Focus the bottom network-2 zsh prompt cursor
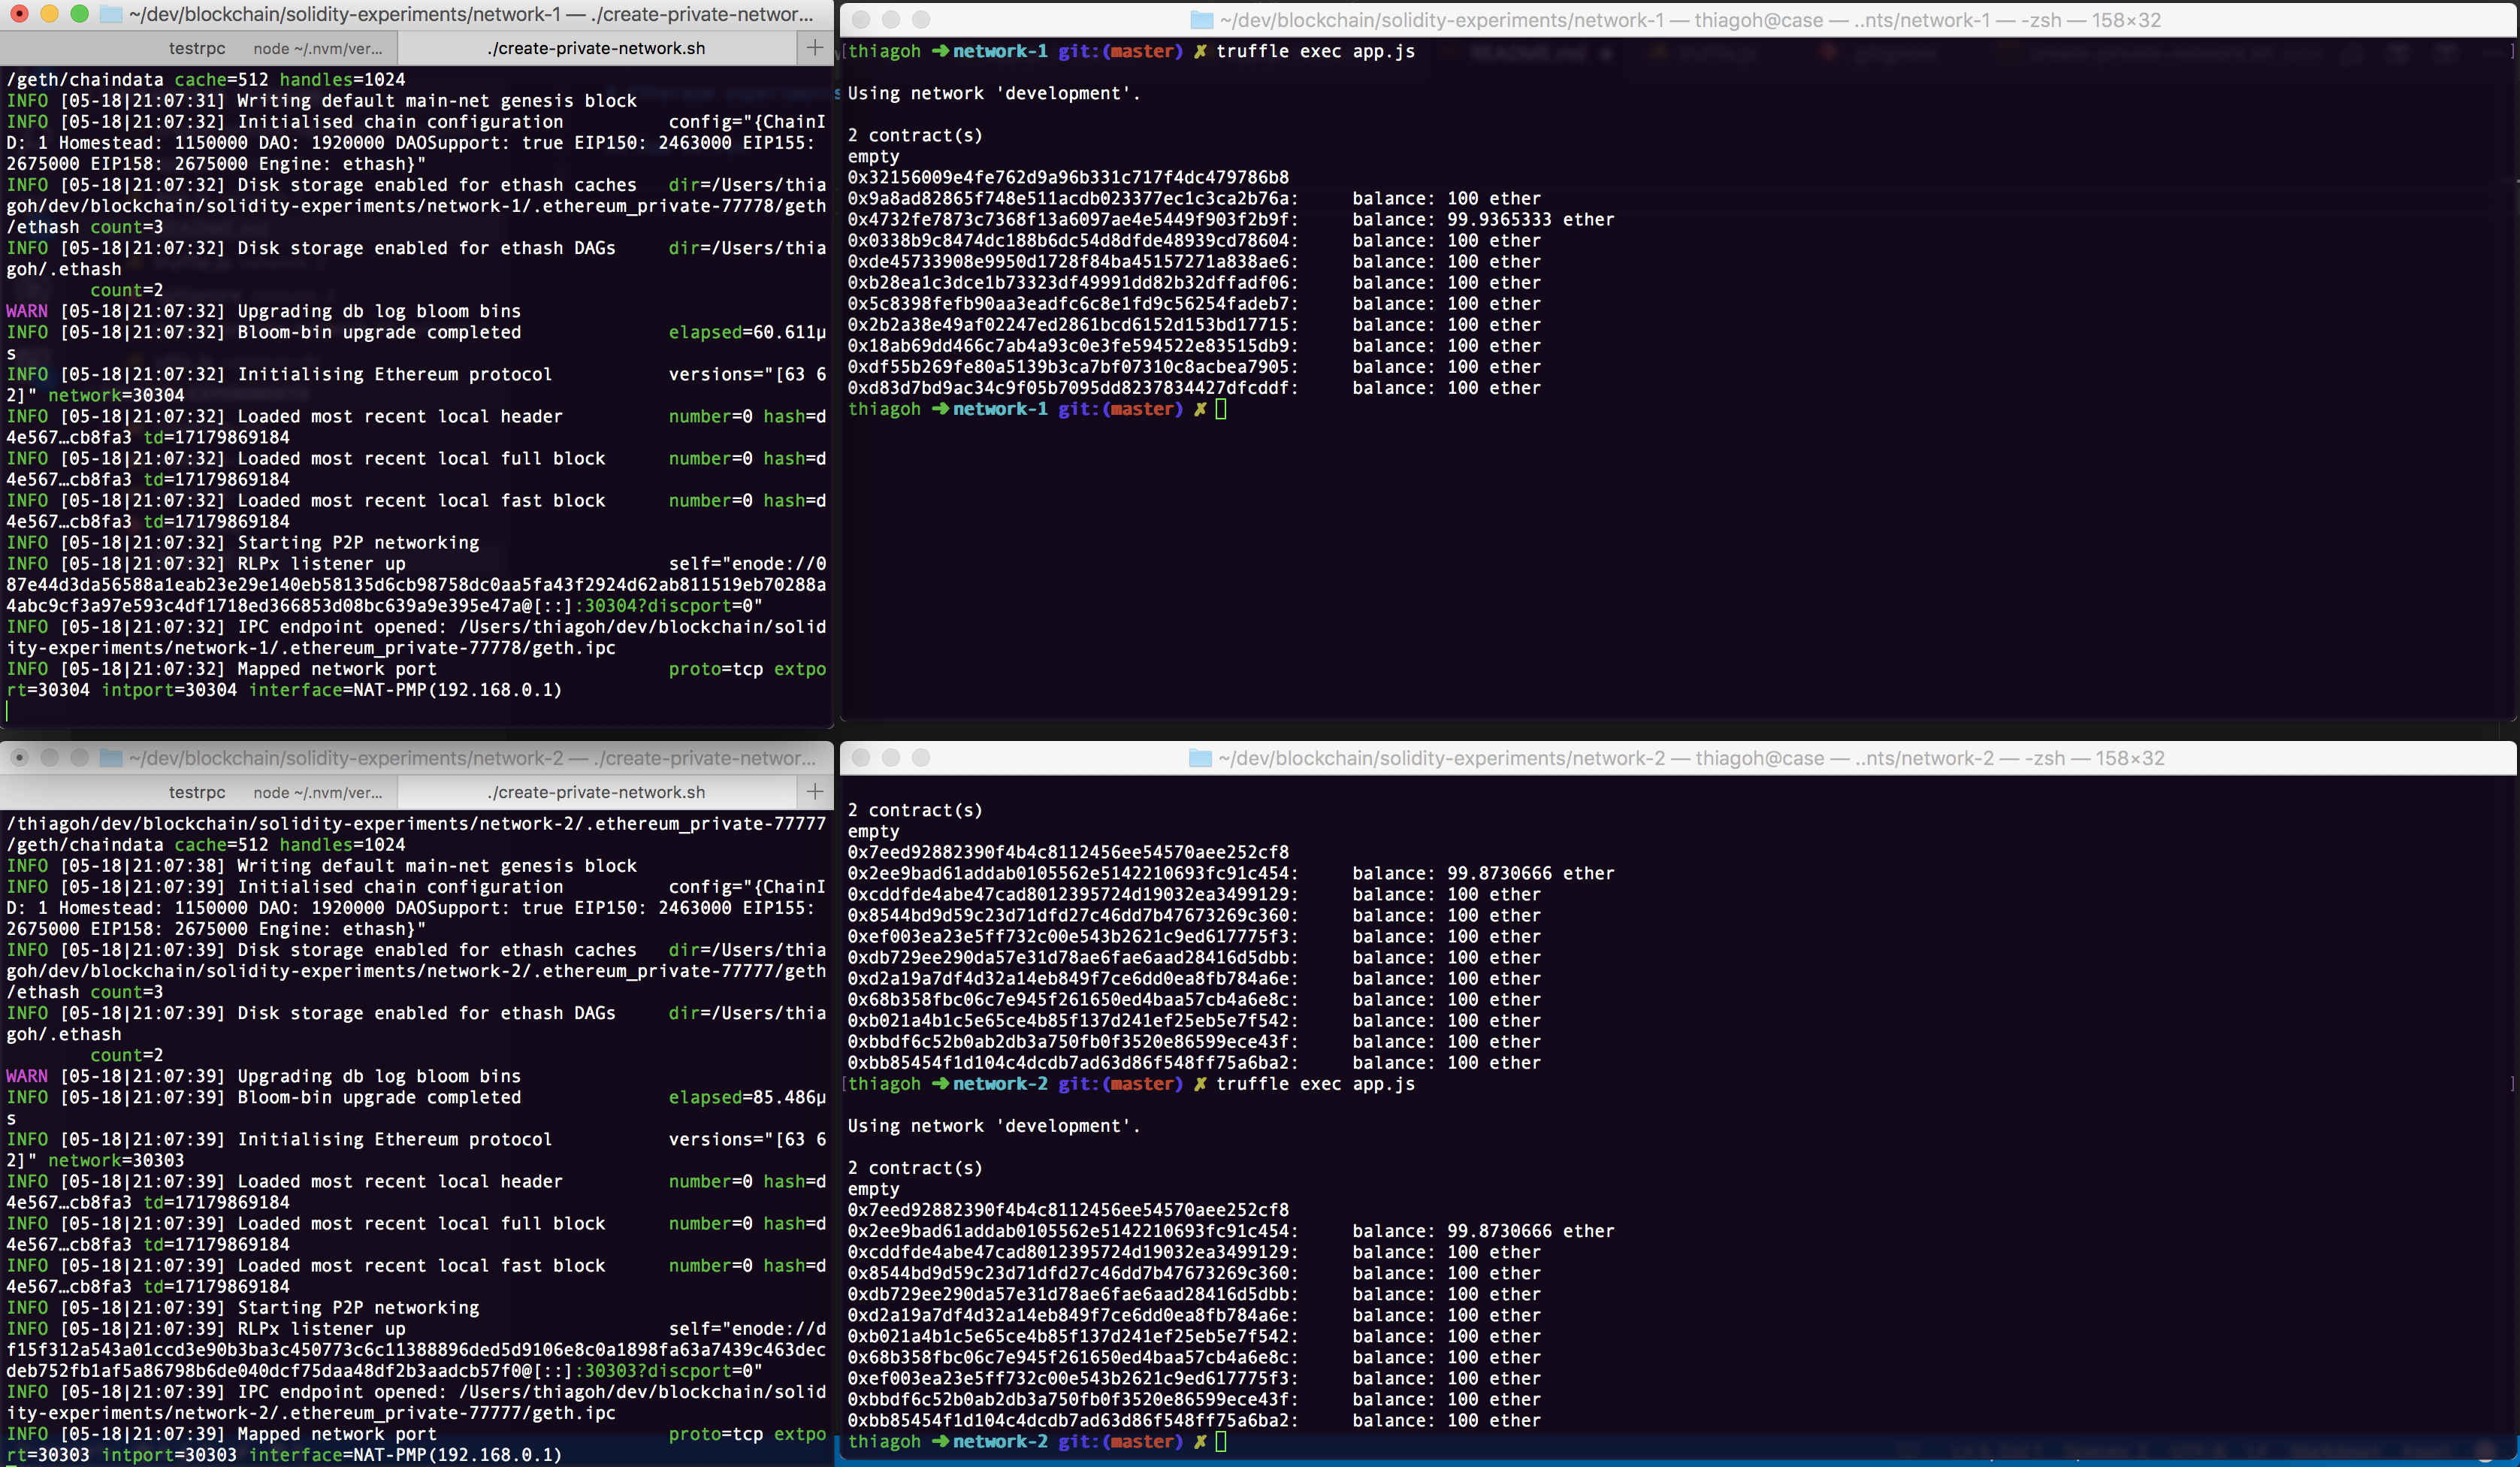2520x1467 pixels. coord(1221,1441)
